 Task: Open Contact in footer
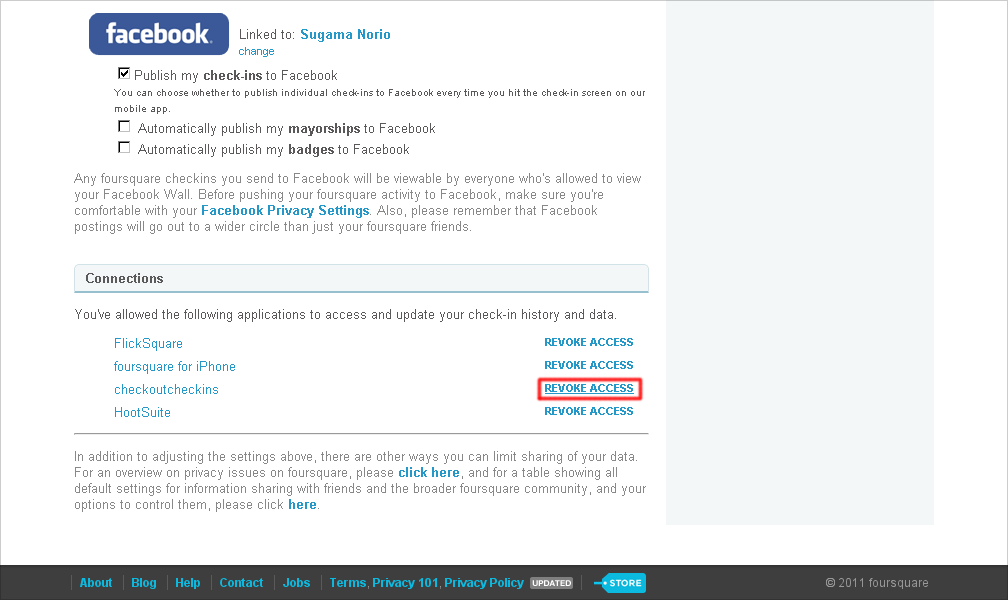241,583
